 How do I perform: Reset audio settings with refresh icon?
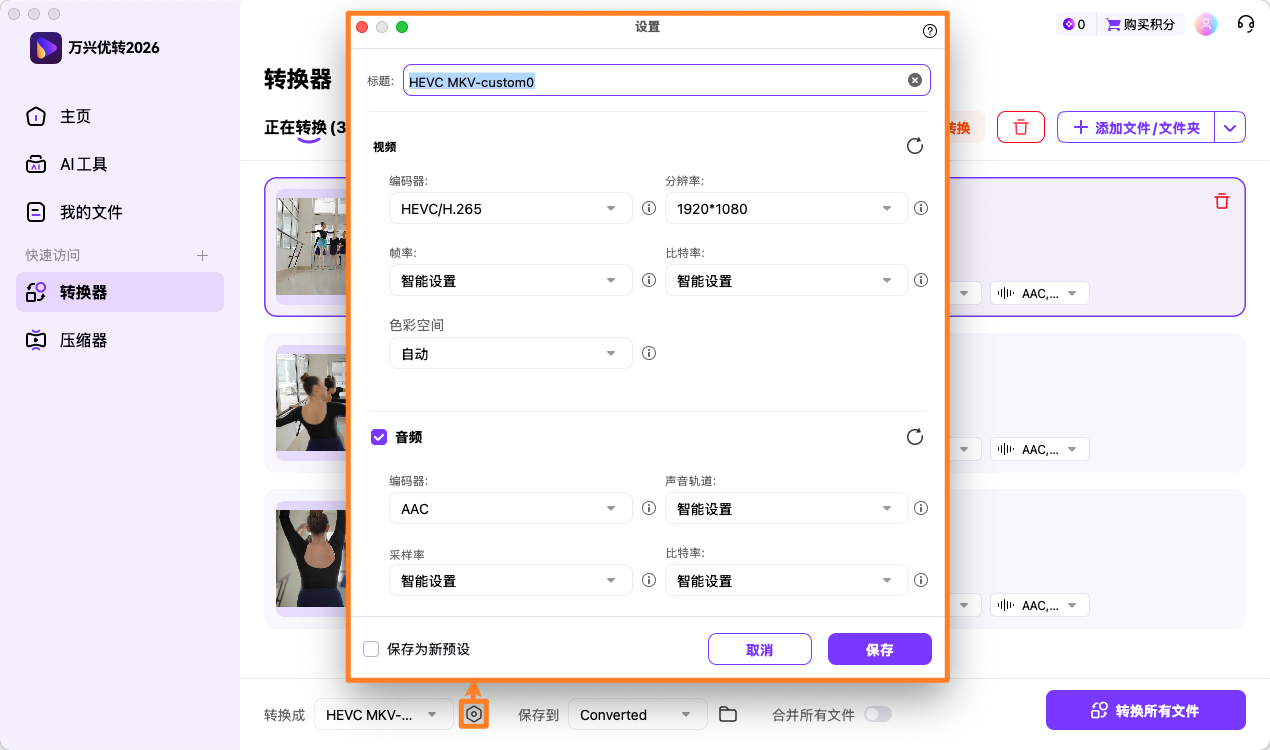[914, 437]
